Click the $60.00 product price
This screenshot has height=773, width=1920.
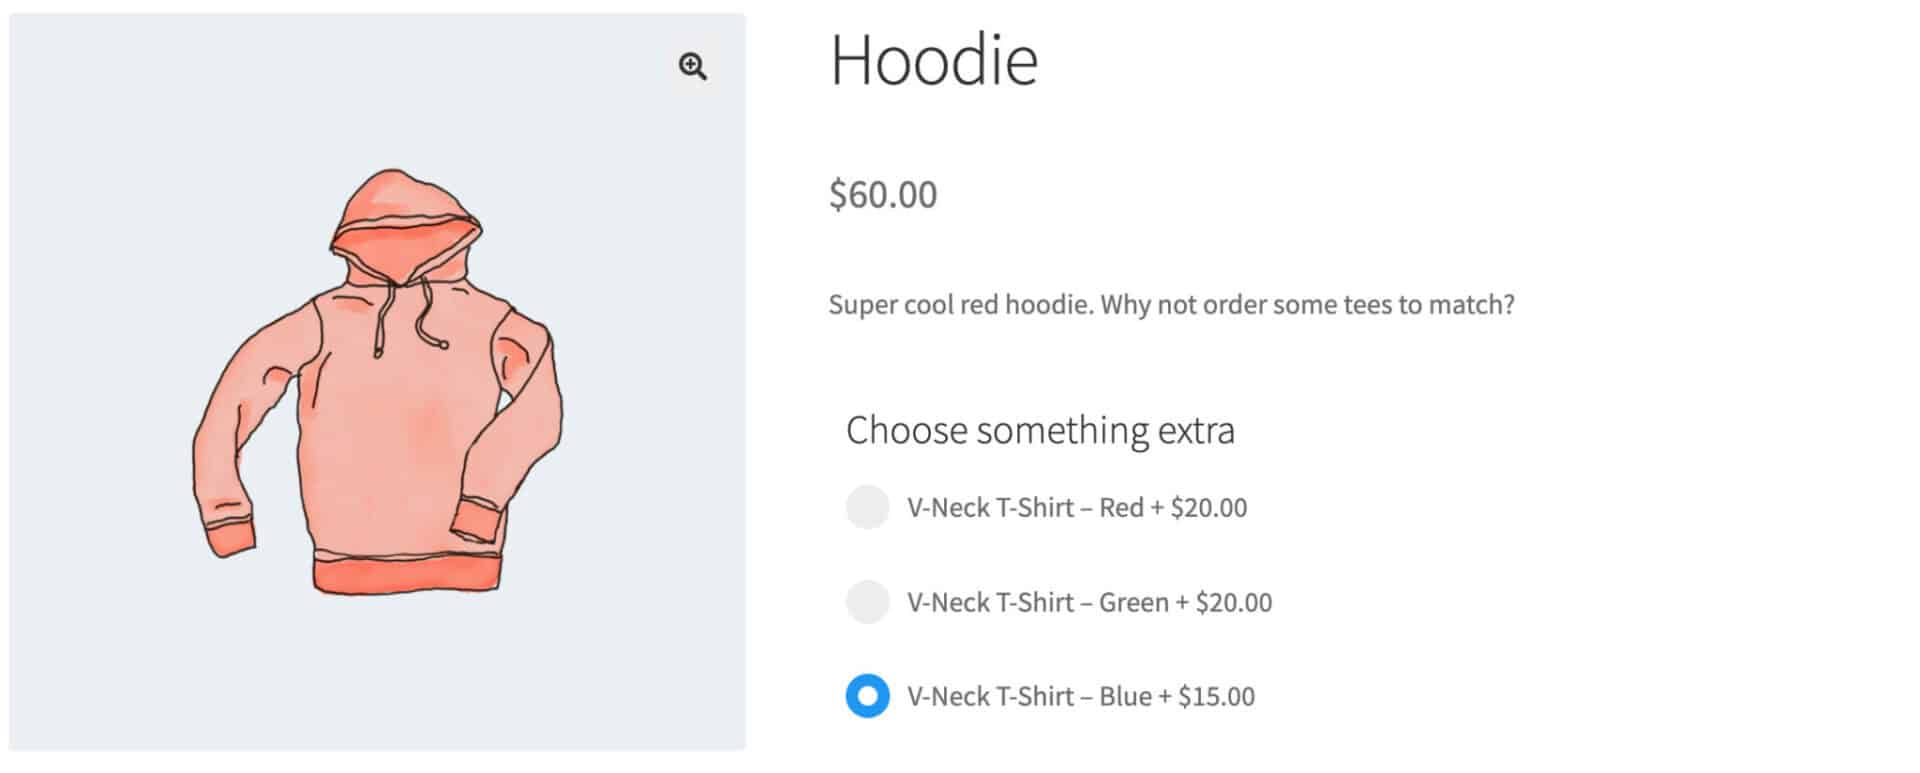pyautogui.click(x=883, y=194)
